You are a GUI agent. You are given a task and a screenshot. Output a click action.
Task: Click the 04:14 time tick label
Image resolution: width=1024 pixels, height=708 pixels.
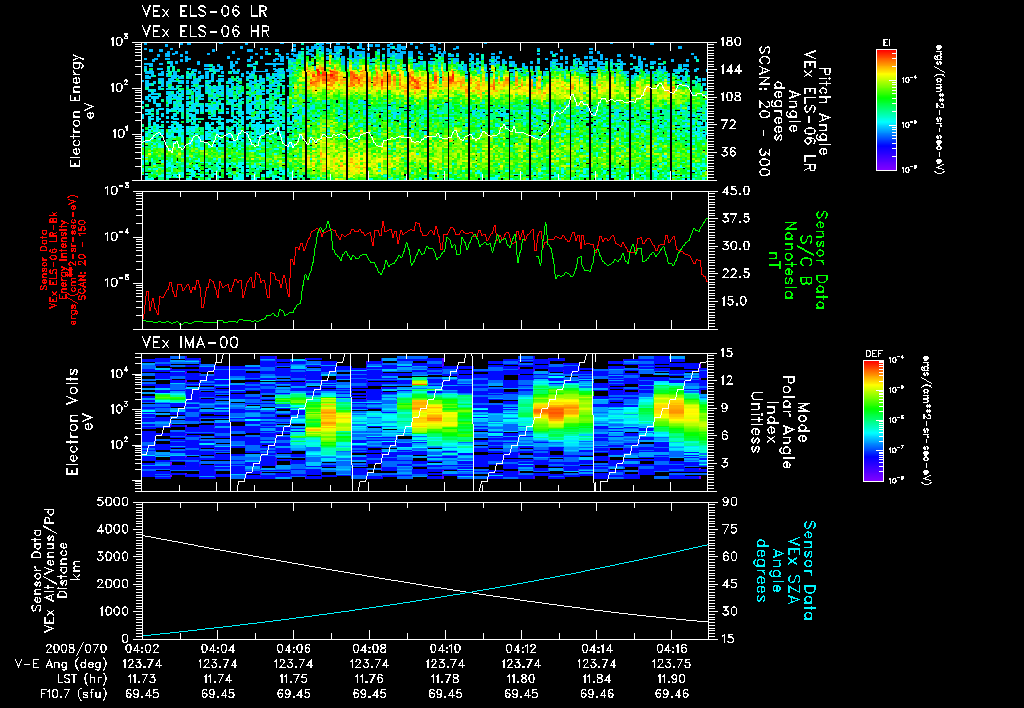tap(597, 649)
